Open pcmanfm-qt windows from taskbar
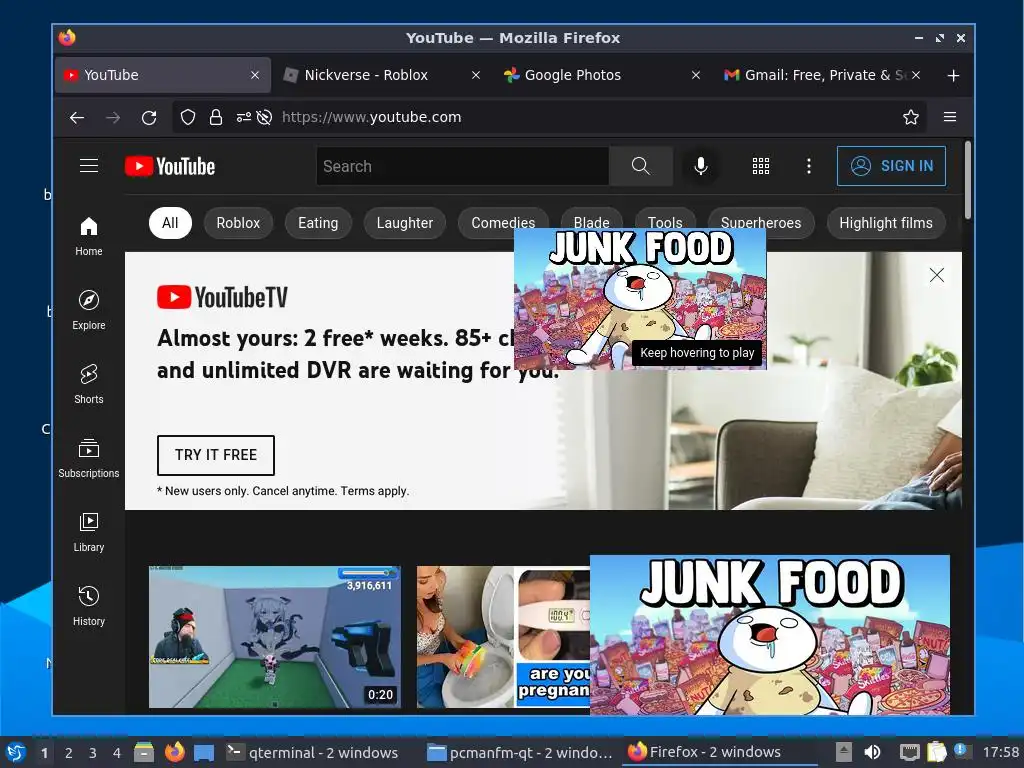The width and height of the screenshot is (1024, 768). click(520, 753)
